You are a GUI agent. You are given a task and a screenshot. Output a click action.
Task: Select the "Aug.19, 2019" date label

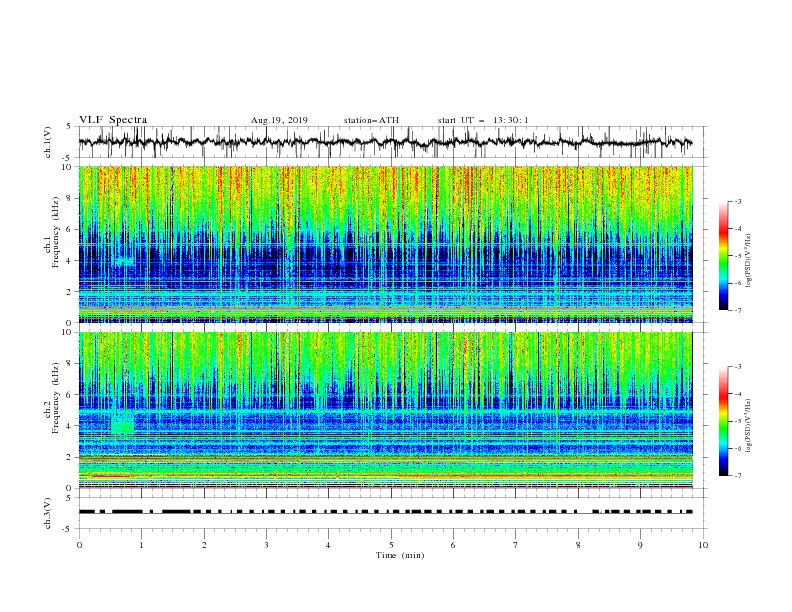coord(279,120)
